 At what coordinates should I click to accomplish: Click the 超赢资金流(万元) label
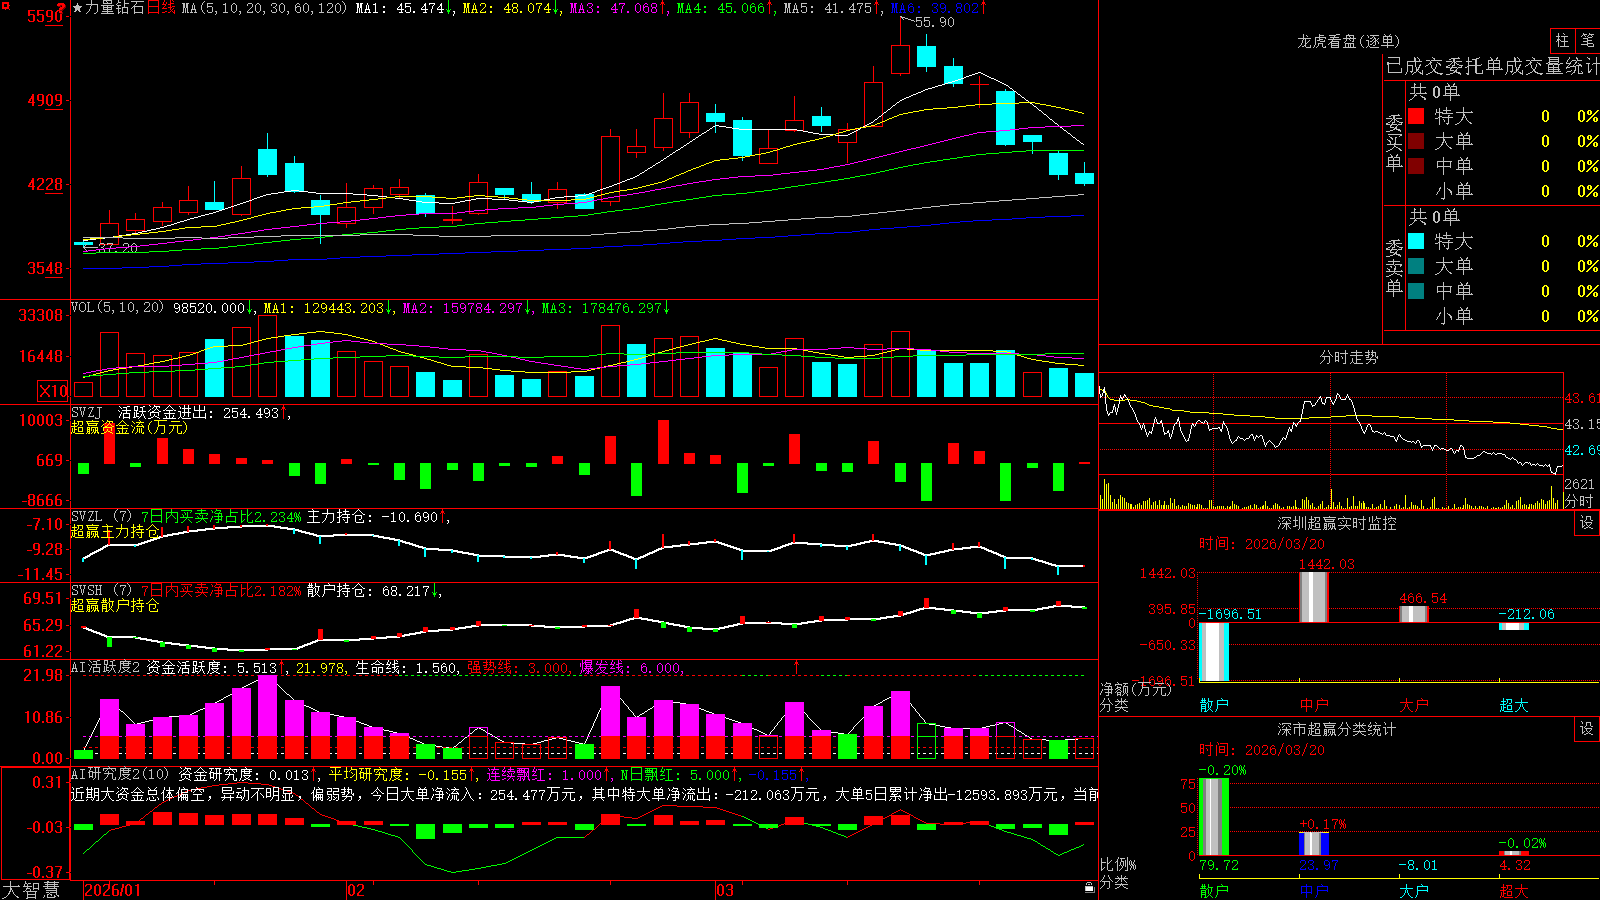pyautogui.click(x=129, y=427)
